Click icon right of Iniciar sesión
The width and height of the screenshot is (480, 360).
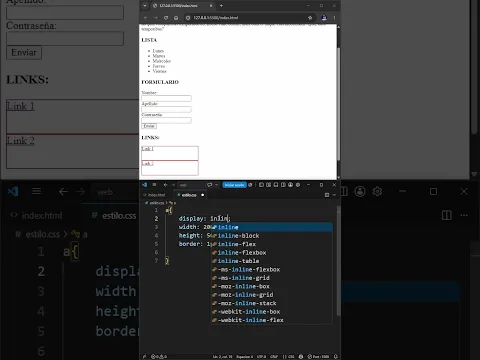(x=250, y=185)
